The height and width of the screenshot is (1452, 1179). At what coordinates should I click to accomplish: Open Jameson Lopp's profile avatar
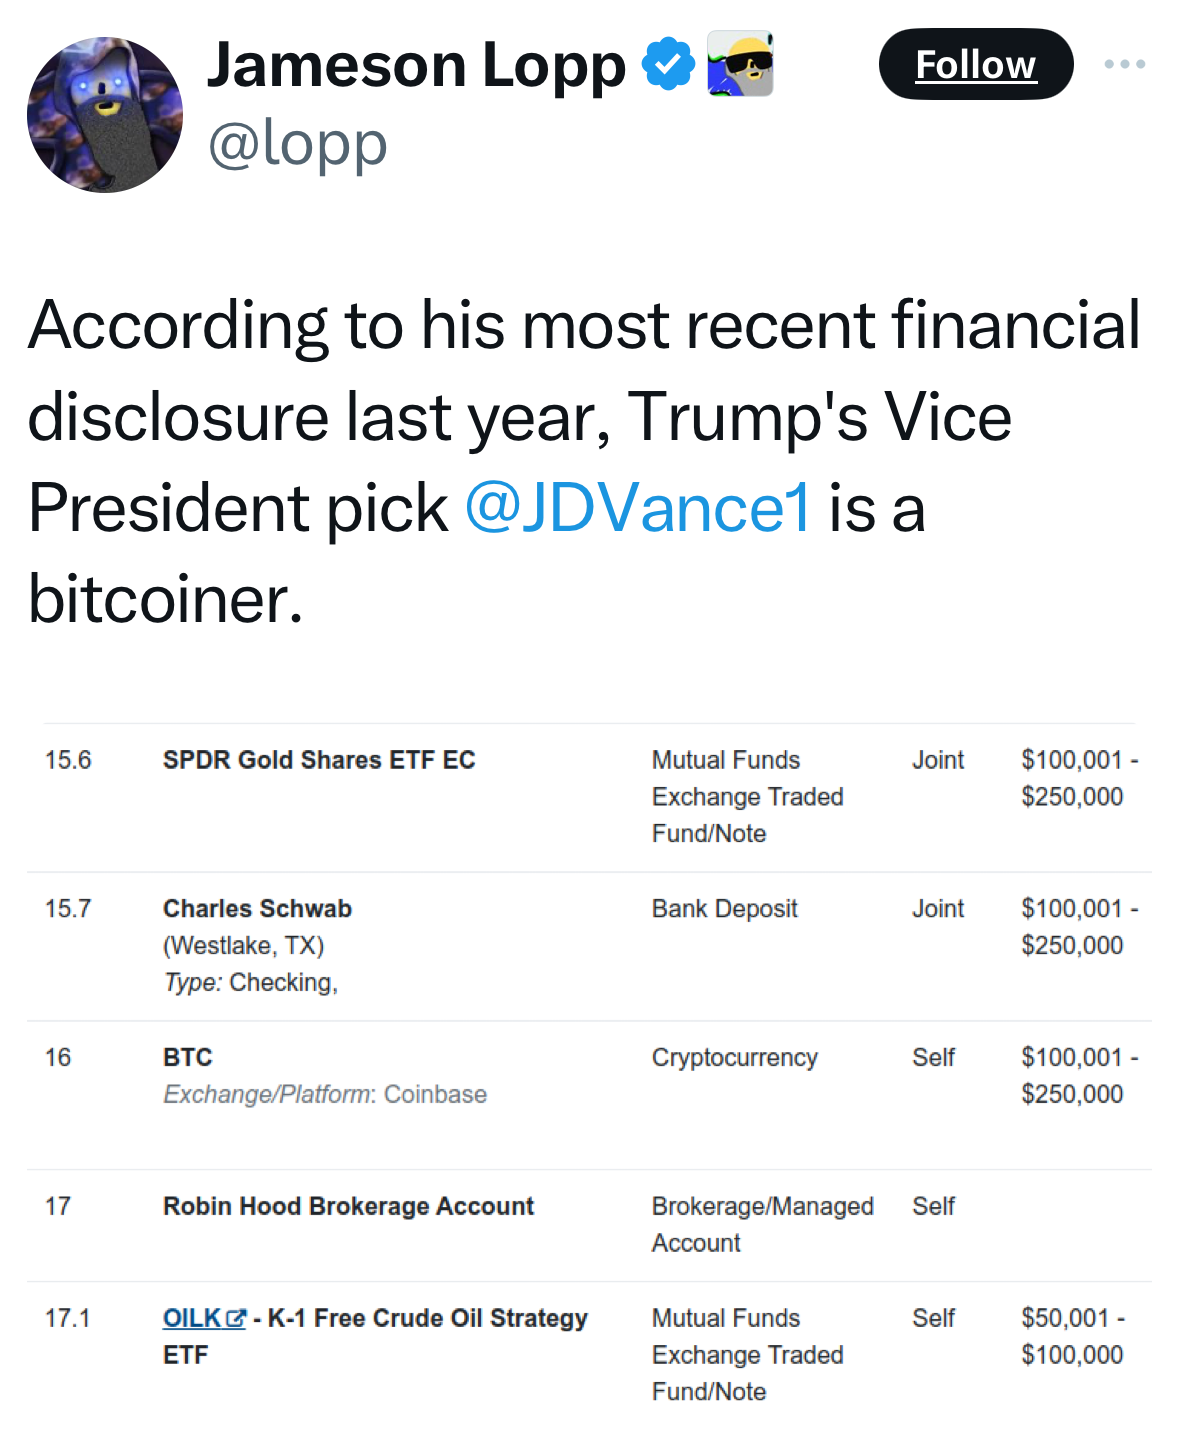click(105, 115)
